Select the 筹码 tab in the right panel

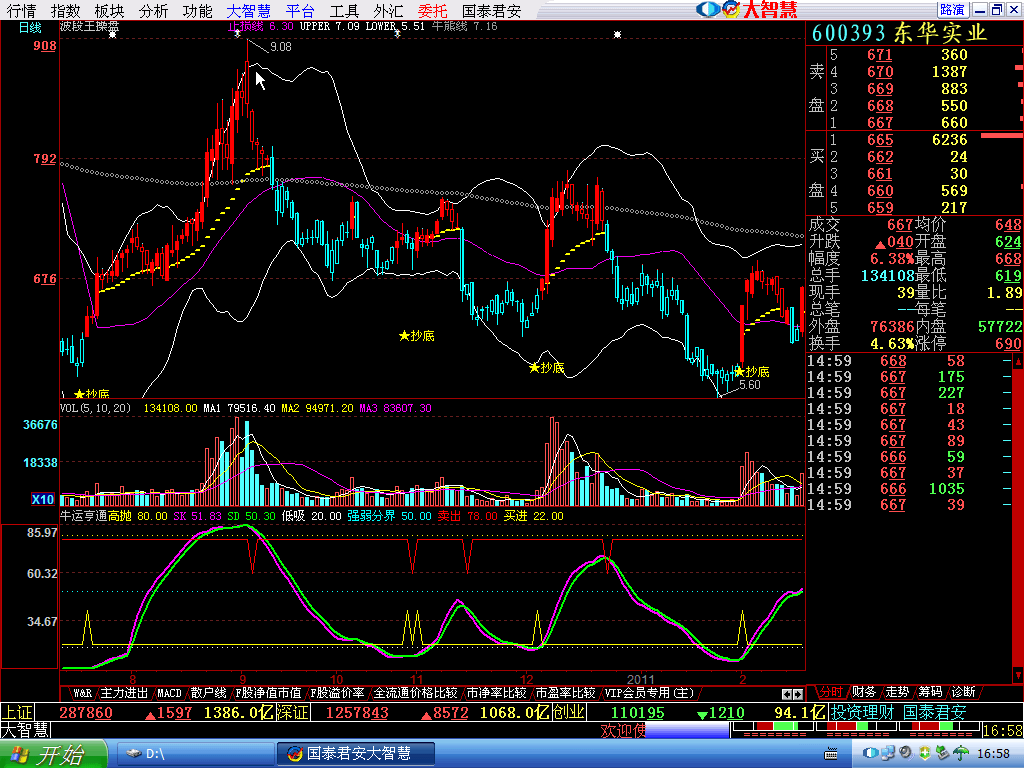(x=930, y=692)
